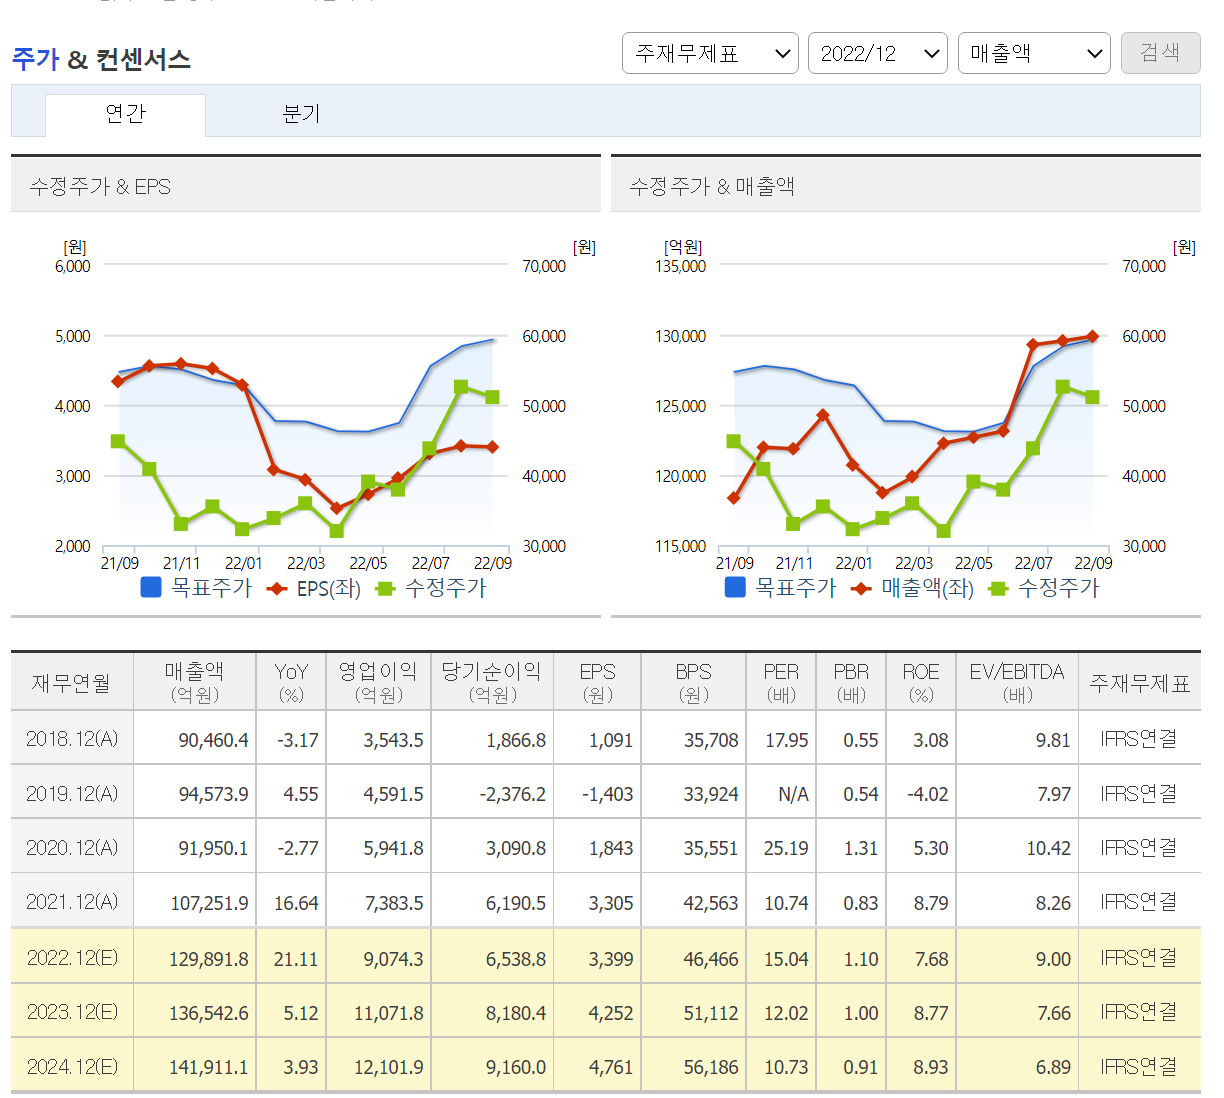Toggle red EPS(좌) legend marker
Screen dimensions: 1224x1098
[x=277, y=589]
